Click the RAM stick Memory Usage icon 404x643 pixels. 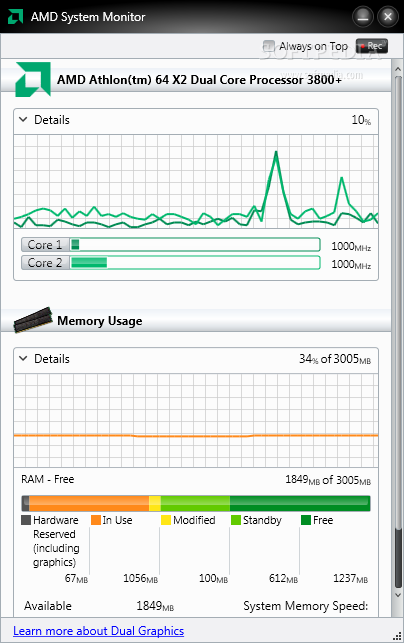coord(33,320)
